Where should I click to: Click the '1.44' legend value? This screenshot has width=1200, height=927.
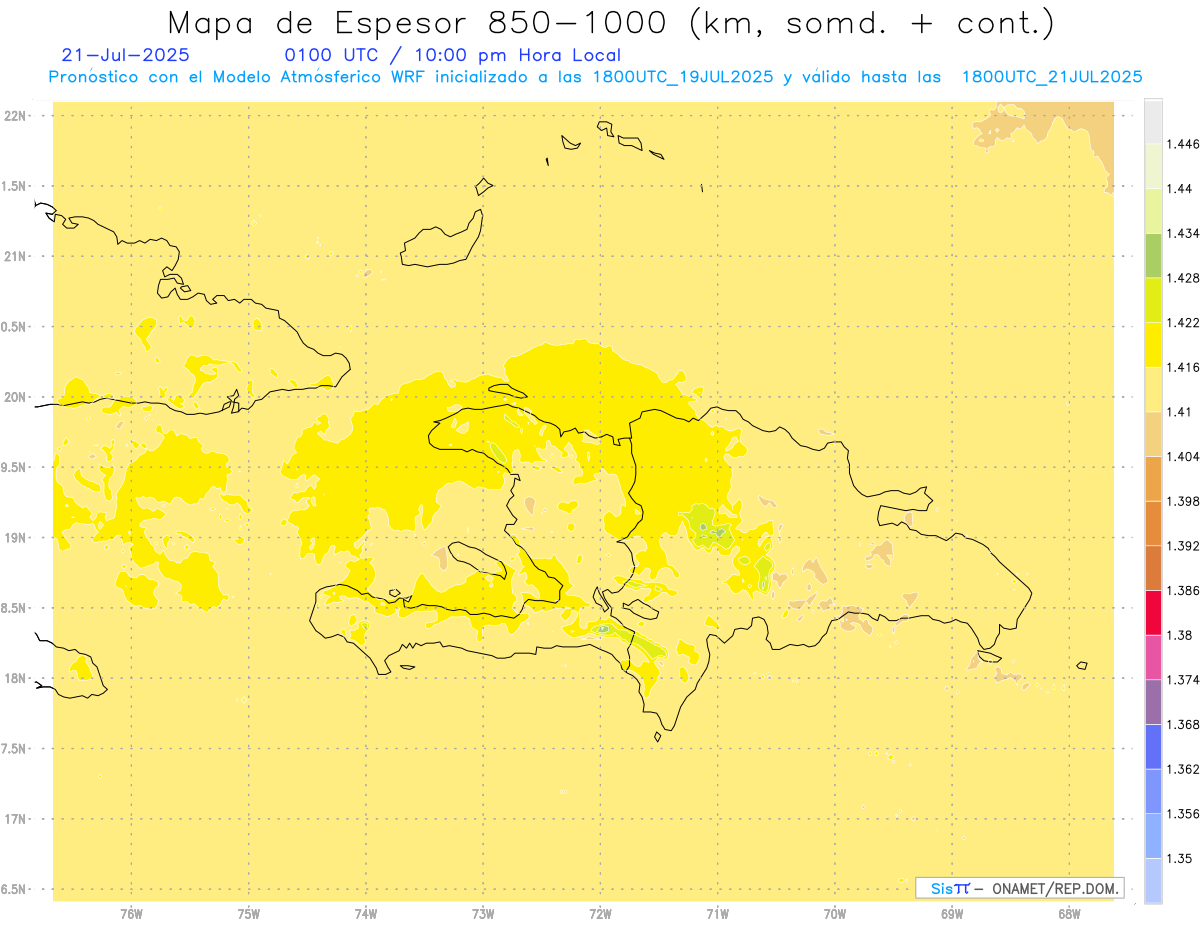pyautogui.click(x=1179, y=189)
